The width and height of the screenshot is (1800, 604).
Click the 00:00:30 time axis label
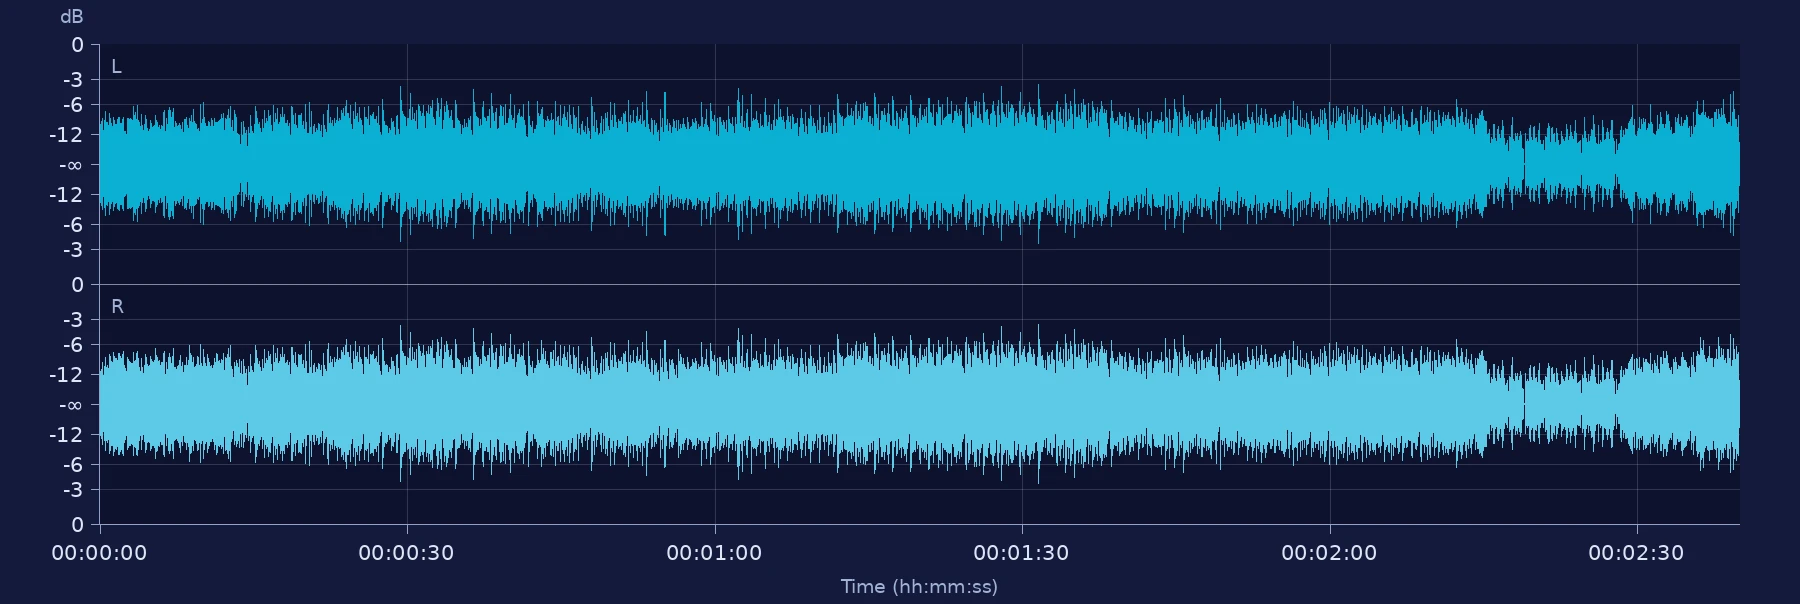[x=406, y=553]
